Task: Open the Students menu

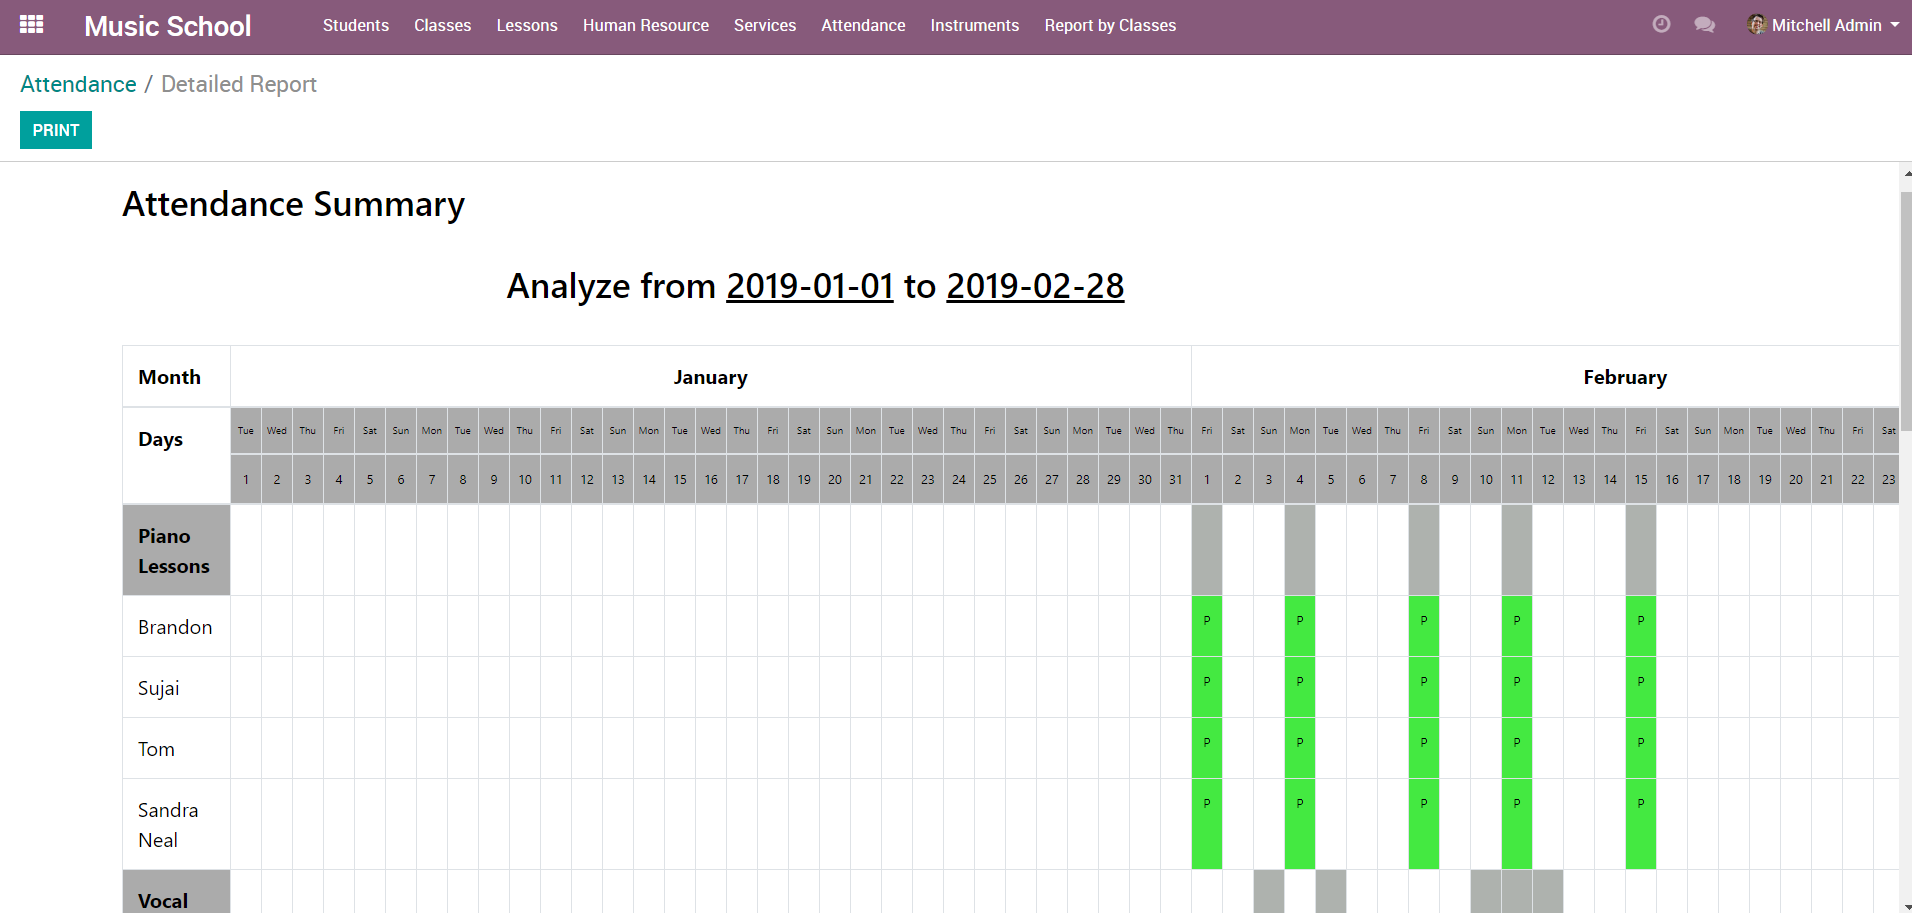Action: point(355,25)
